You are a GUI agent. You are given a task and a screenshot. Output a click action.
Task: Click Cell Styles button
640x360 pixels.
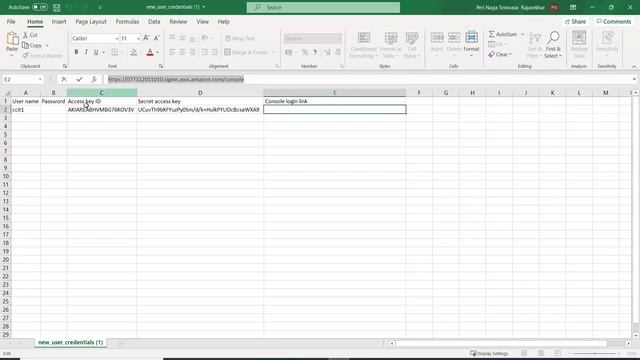[x=412, y=44]
